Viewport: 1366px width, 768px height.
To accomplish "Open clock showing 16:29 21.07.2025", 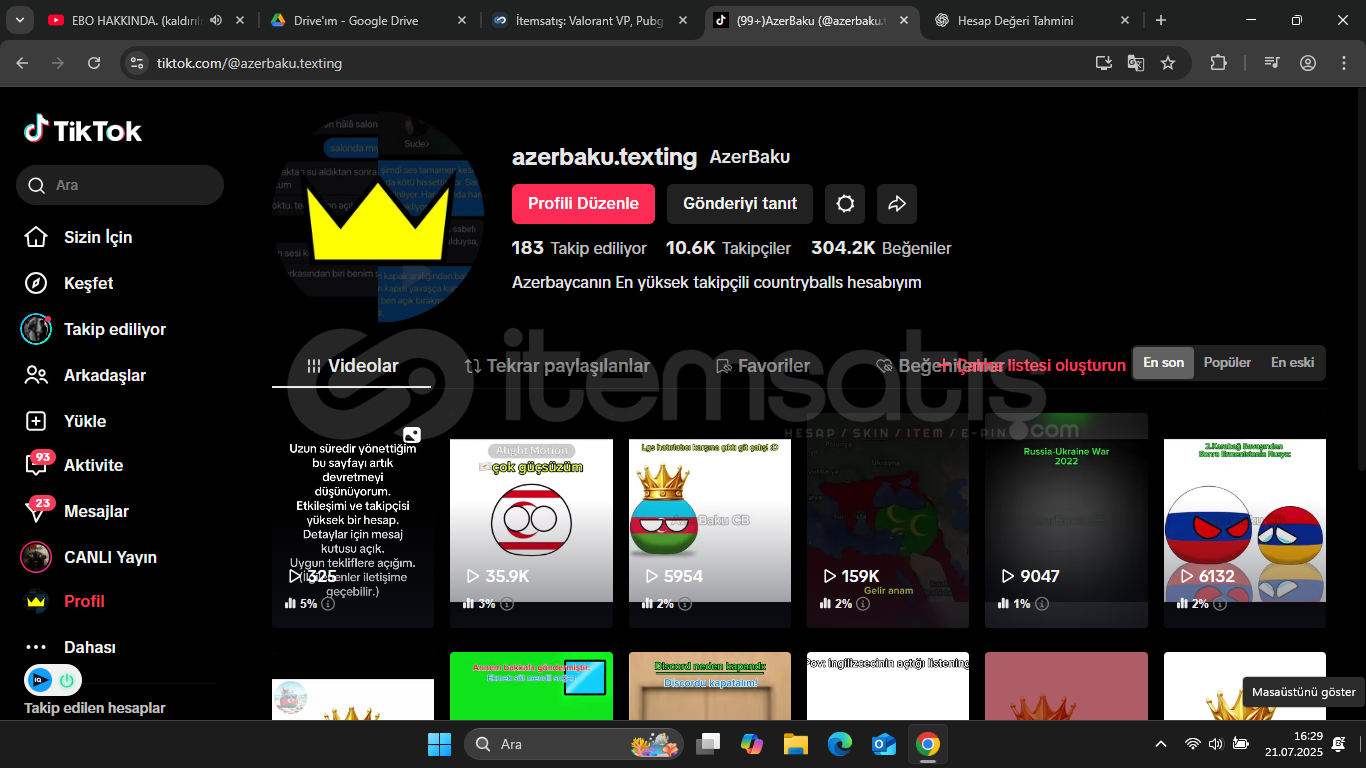I will [x=1293, y=743].
